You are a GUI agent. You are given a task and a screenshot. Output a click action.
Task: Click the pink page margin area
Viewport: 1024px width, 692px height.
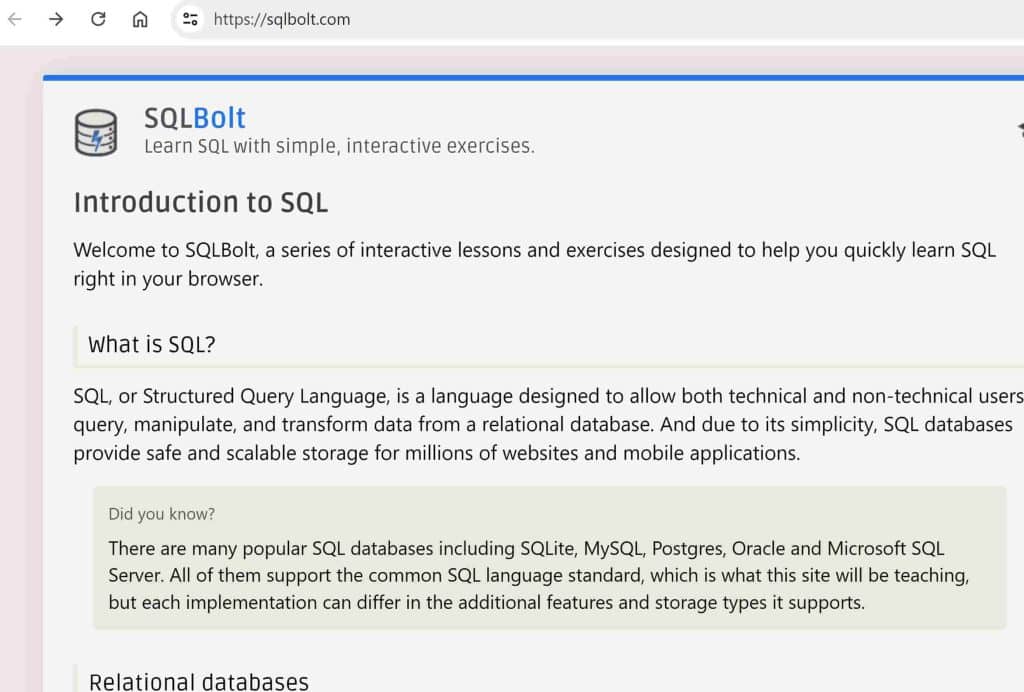point(18,400)
